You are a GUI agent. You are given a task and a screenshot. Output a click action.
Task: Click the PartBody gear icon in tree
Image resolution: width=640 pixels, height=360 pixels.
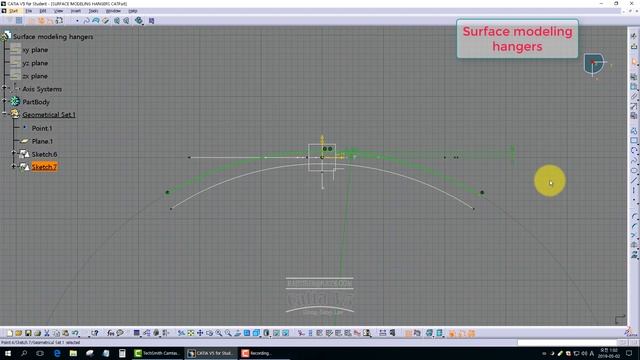(15, 102)
